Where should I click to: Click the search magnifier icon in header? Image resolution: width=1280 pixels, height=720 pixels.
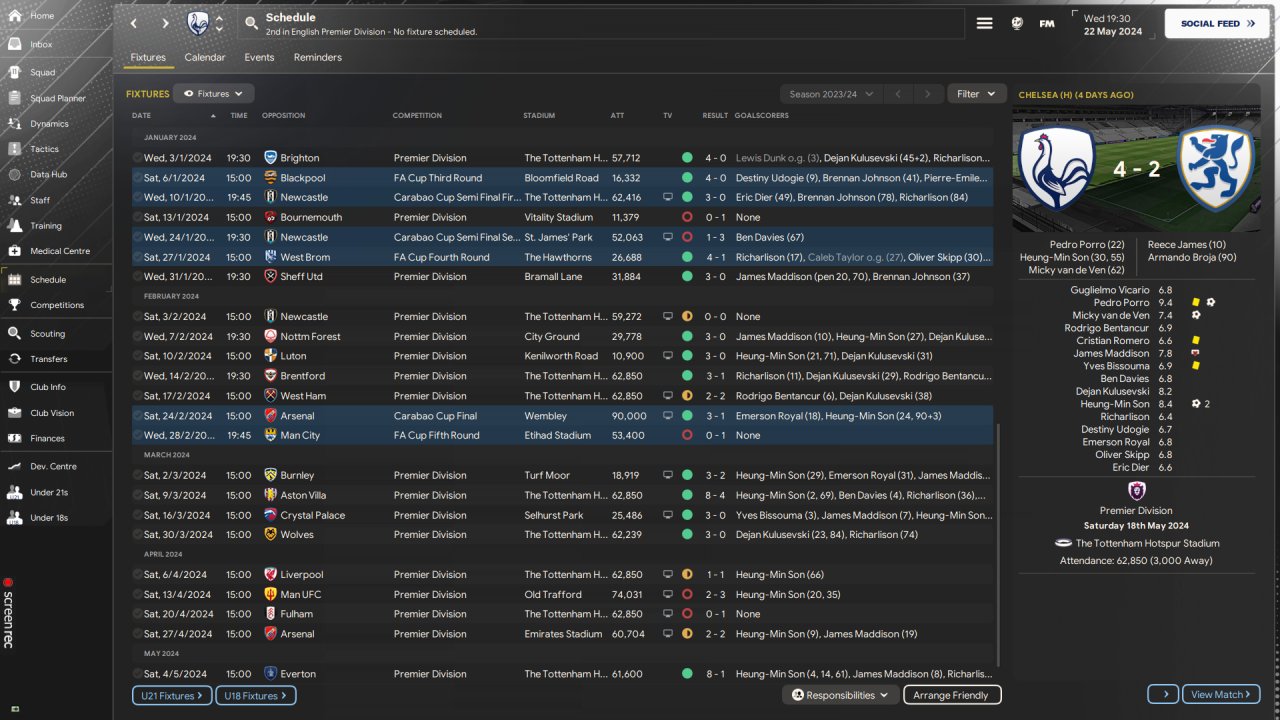(x=250, y=23)
